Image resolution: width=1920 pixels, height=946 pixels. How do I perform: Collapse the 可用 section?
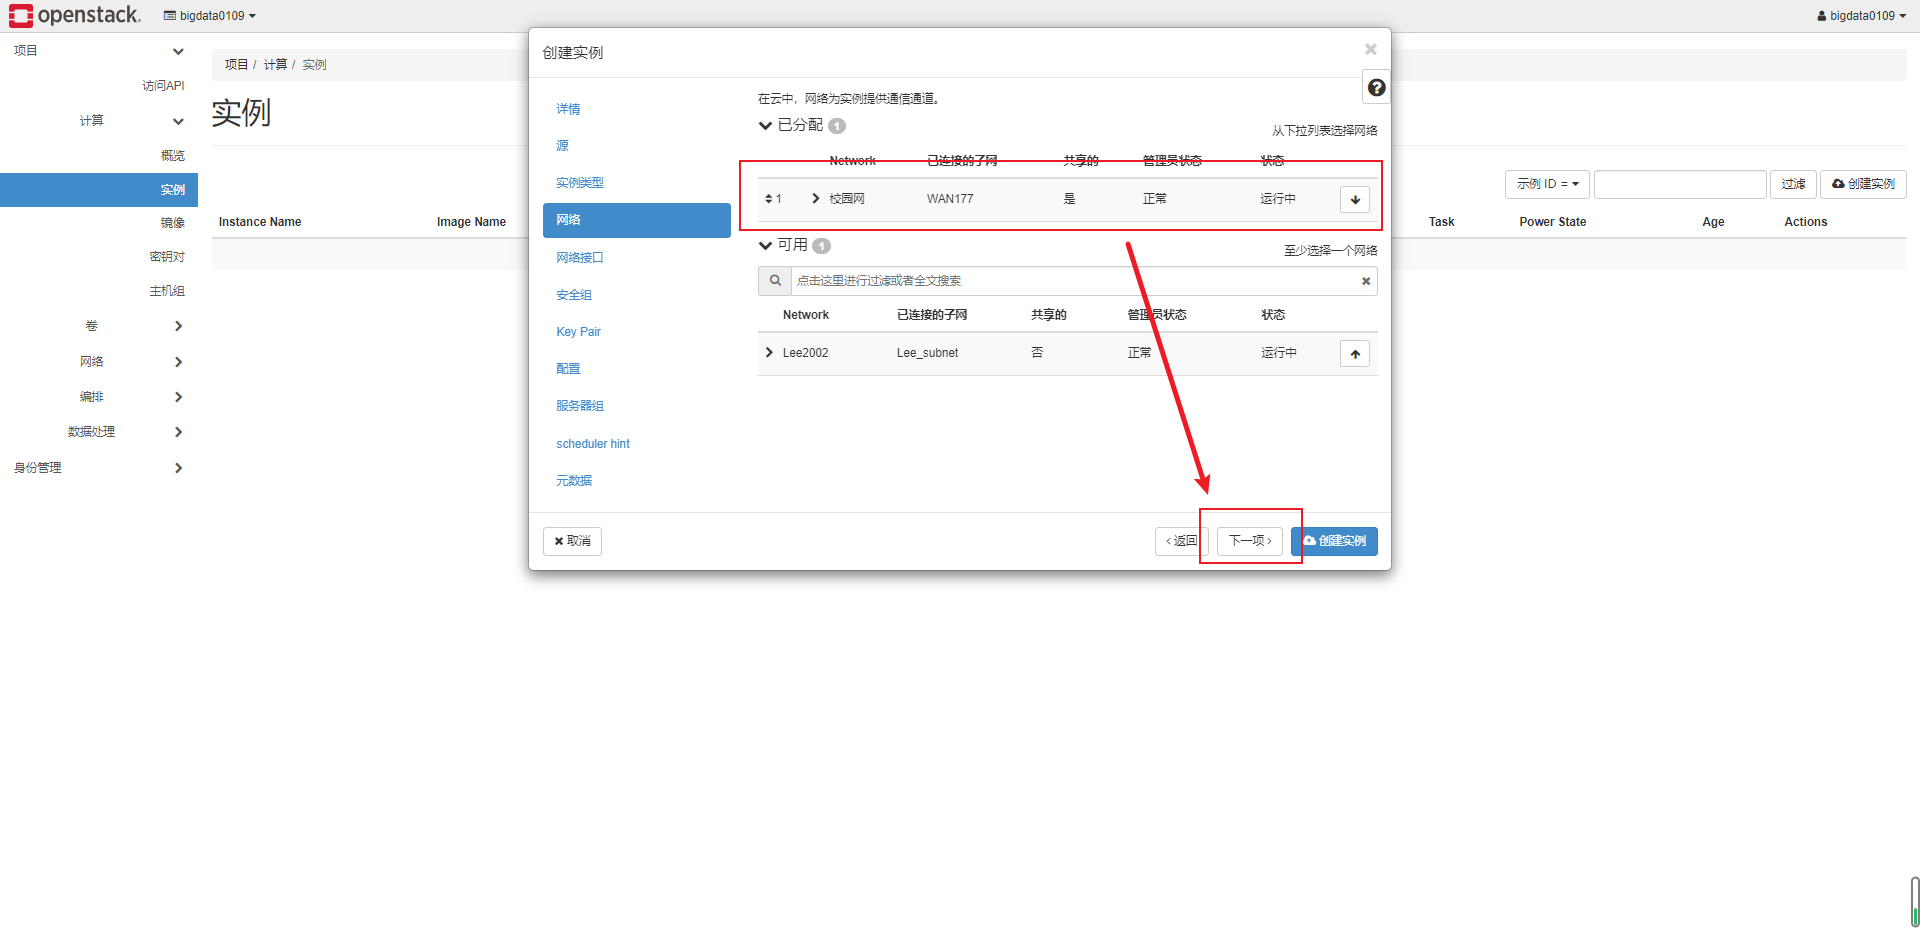click(x=765, y=246)
